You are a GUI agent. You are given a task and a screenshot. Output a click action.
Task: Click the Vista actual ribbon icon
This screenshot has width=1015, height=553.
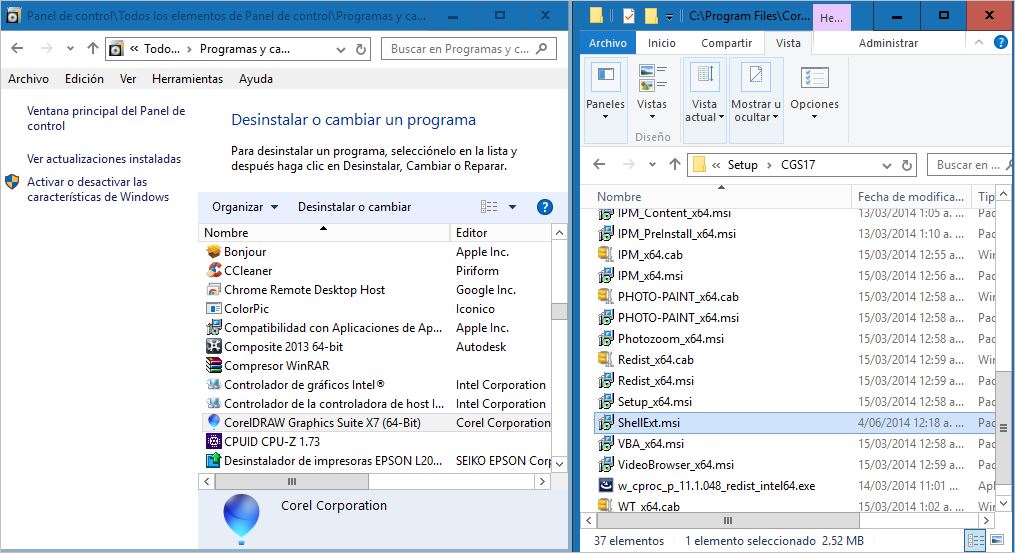[x=704, y=77]
